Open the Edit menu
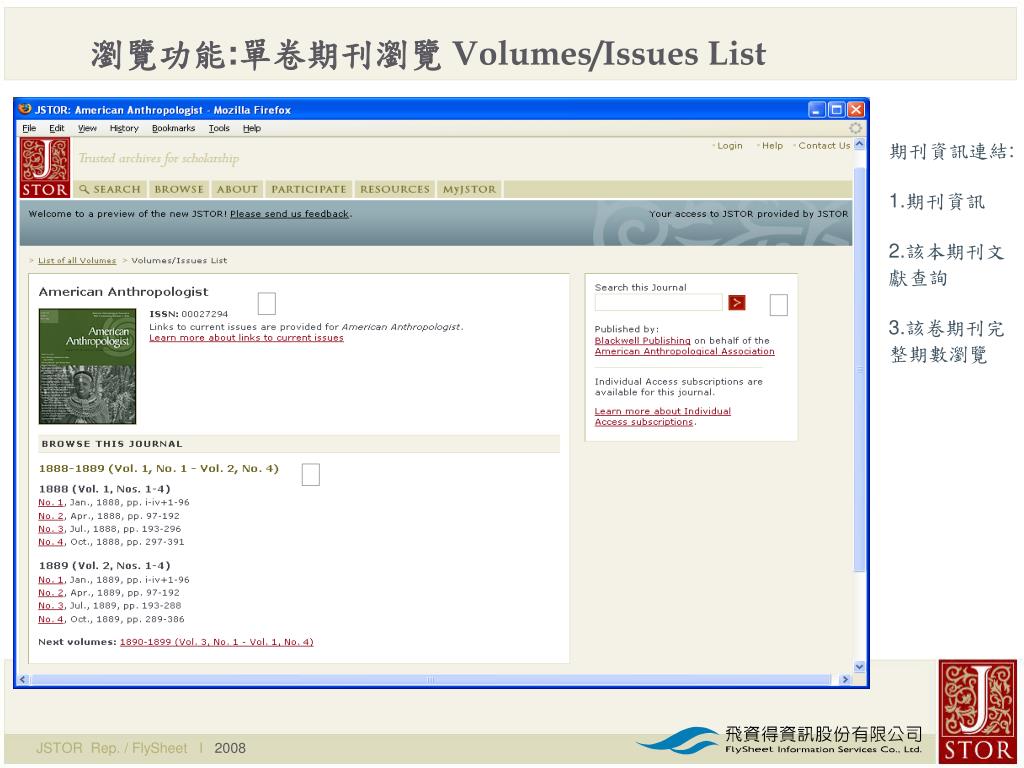Viewport: 1024px width, 768px height. [x=57, y=128]
